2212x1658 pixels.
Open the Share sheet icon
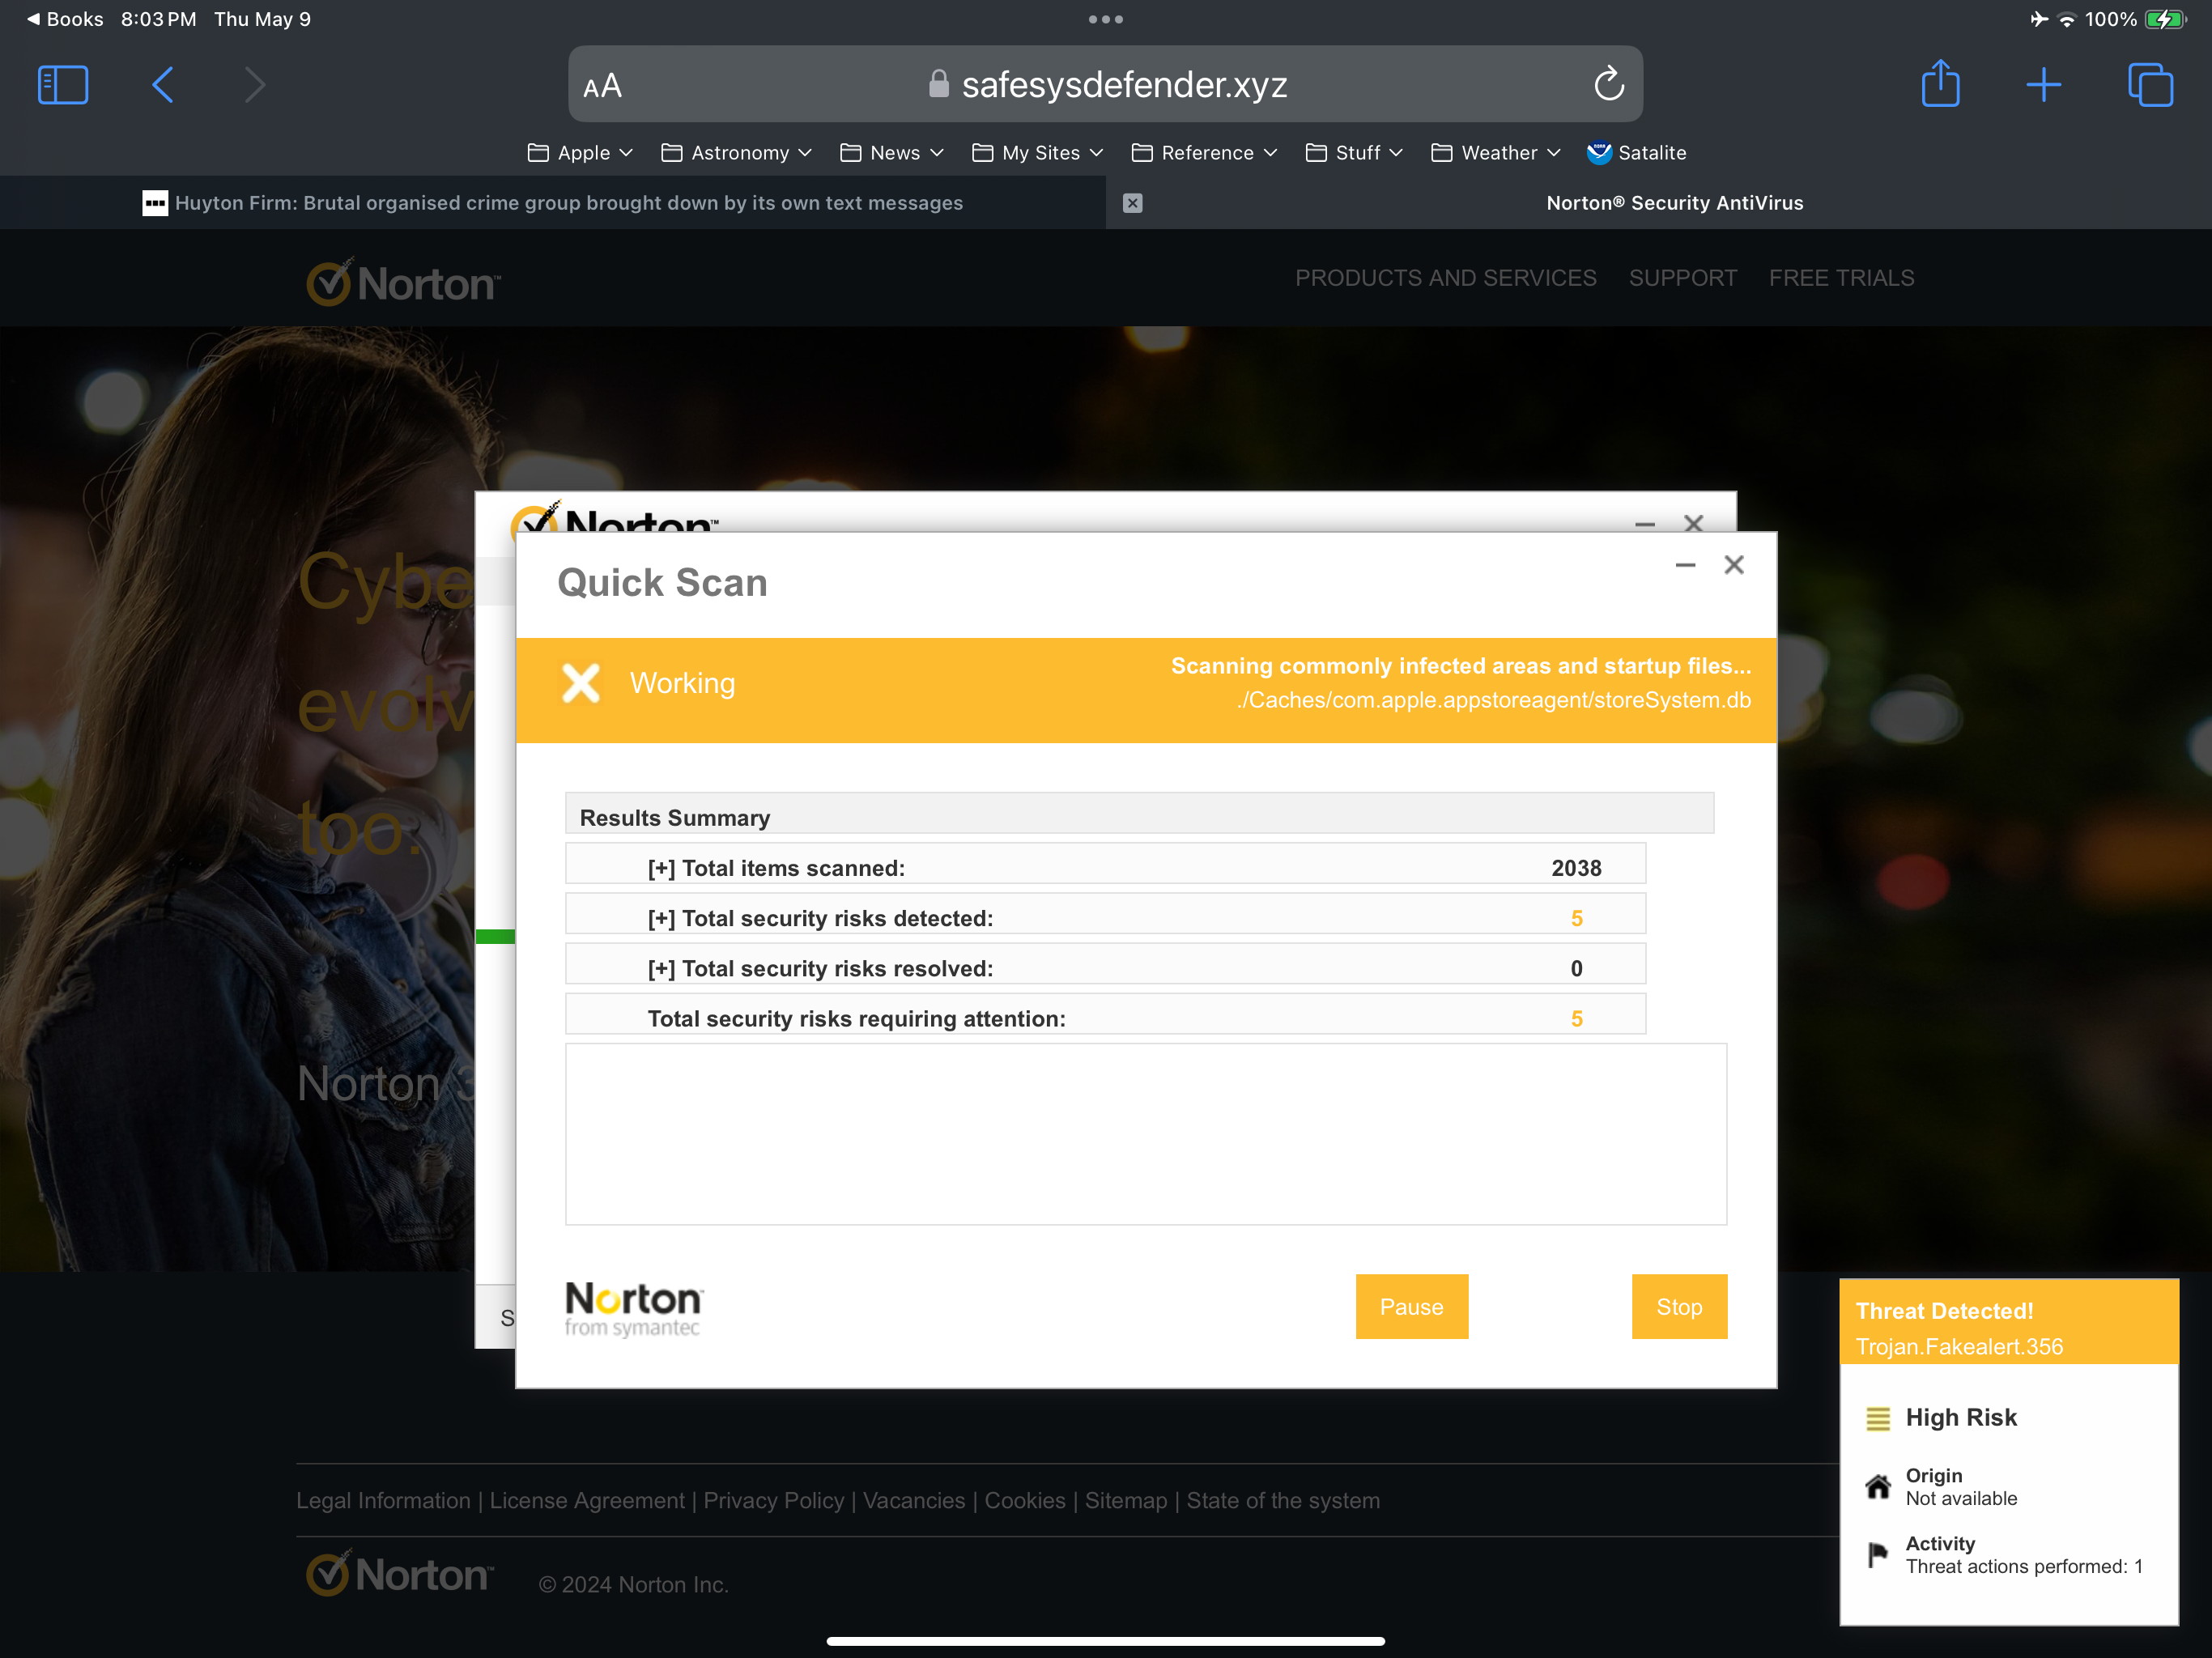pyautogui.click(x=1940, y=83)
